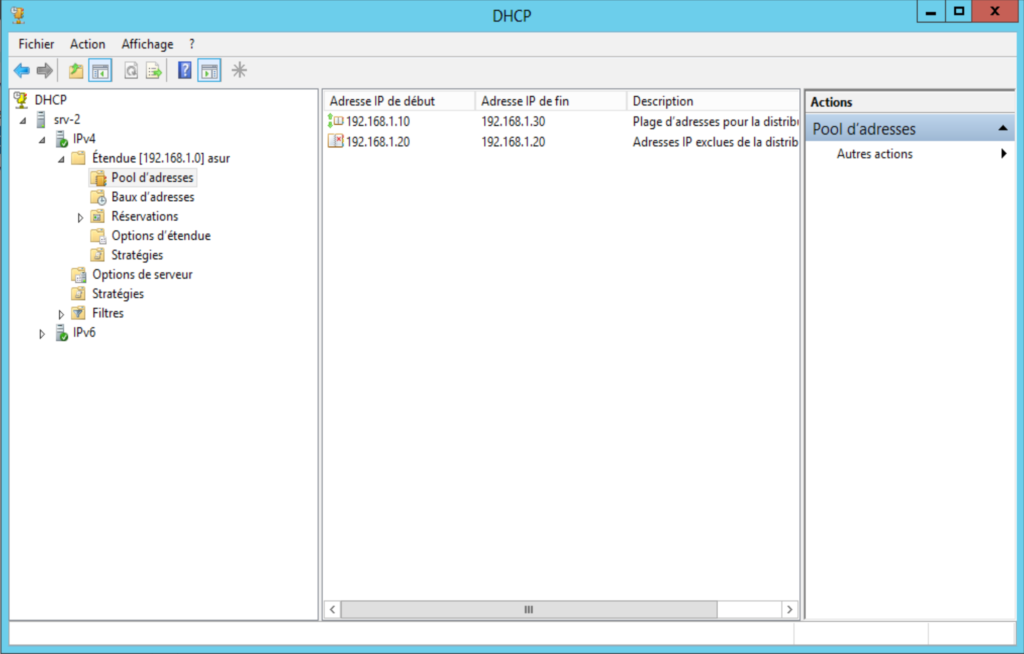Click the Étendue scope folder icon

pos(78,157)
